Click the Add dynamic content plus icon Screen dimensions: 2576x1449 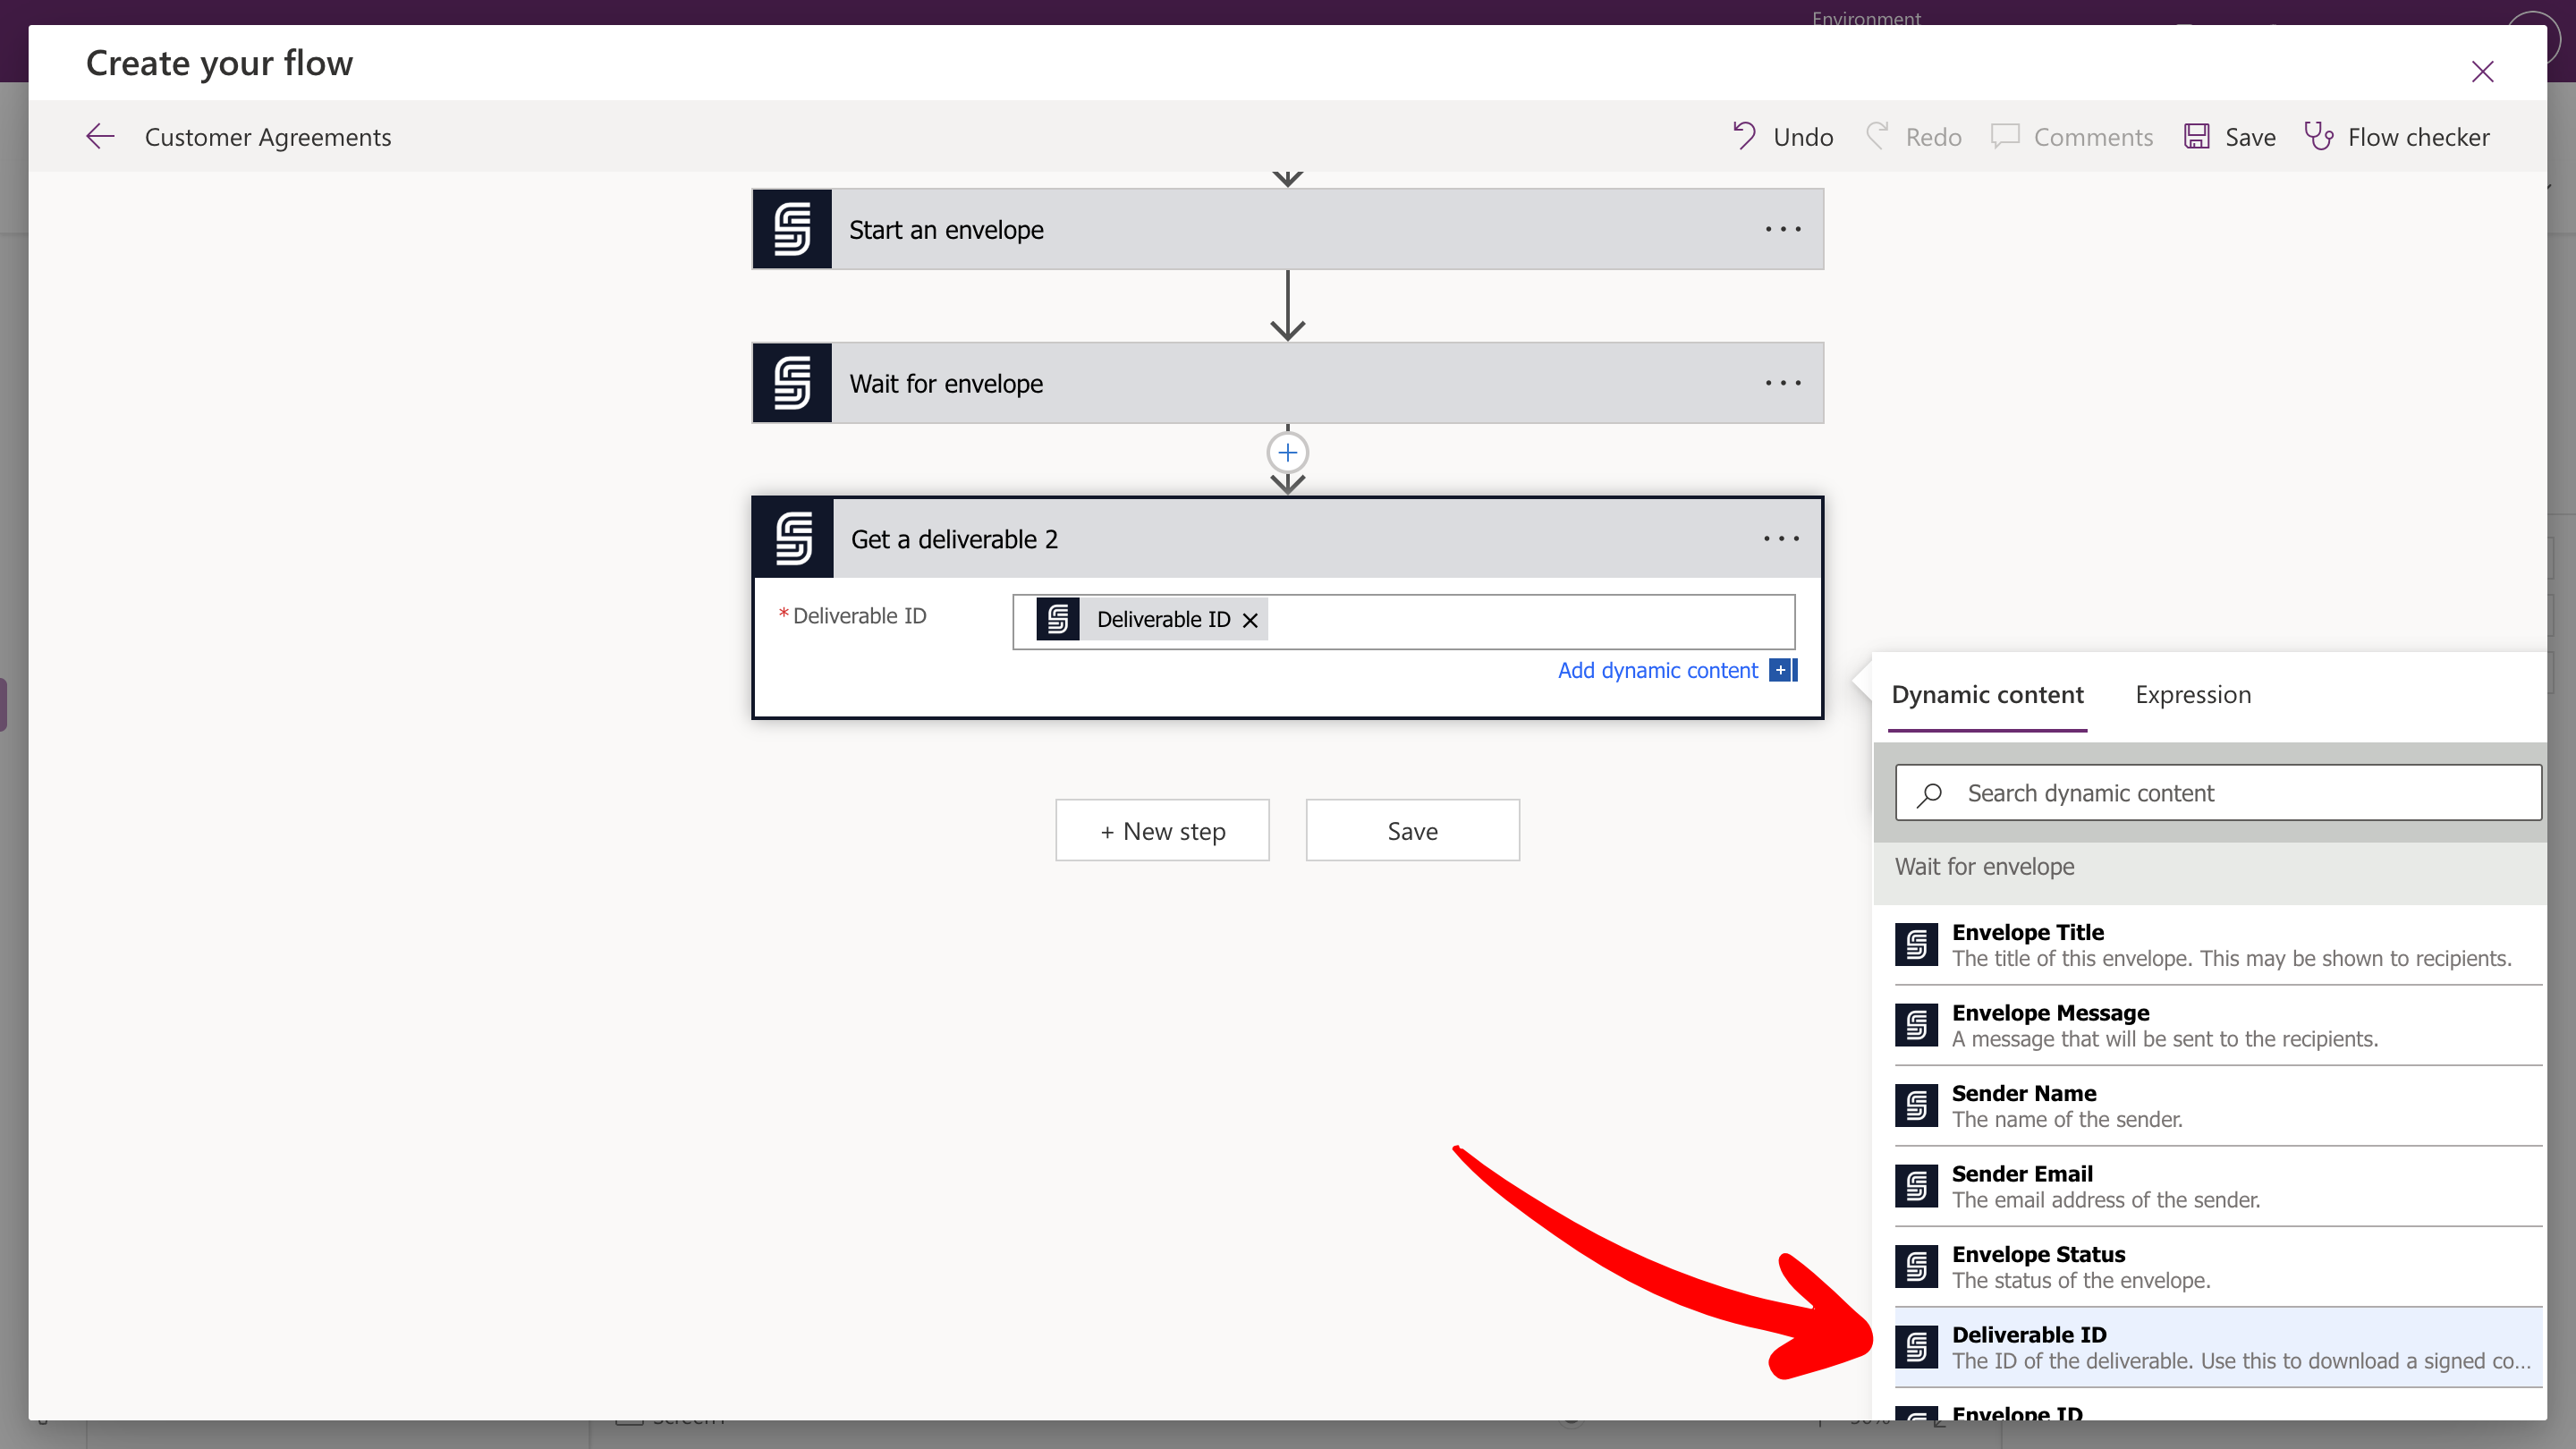(1782, 670)
